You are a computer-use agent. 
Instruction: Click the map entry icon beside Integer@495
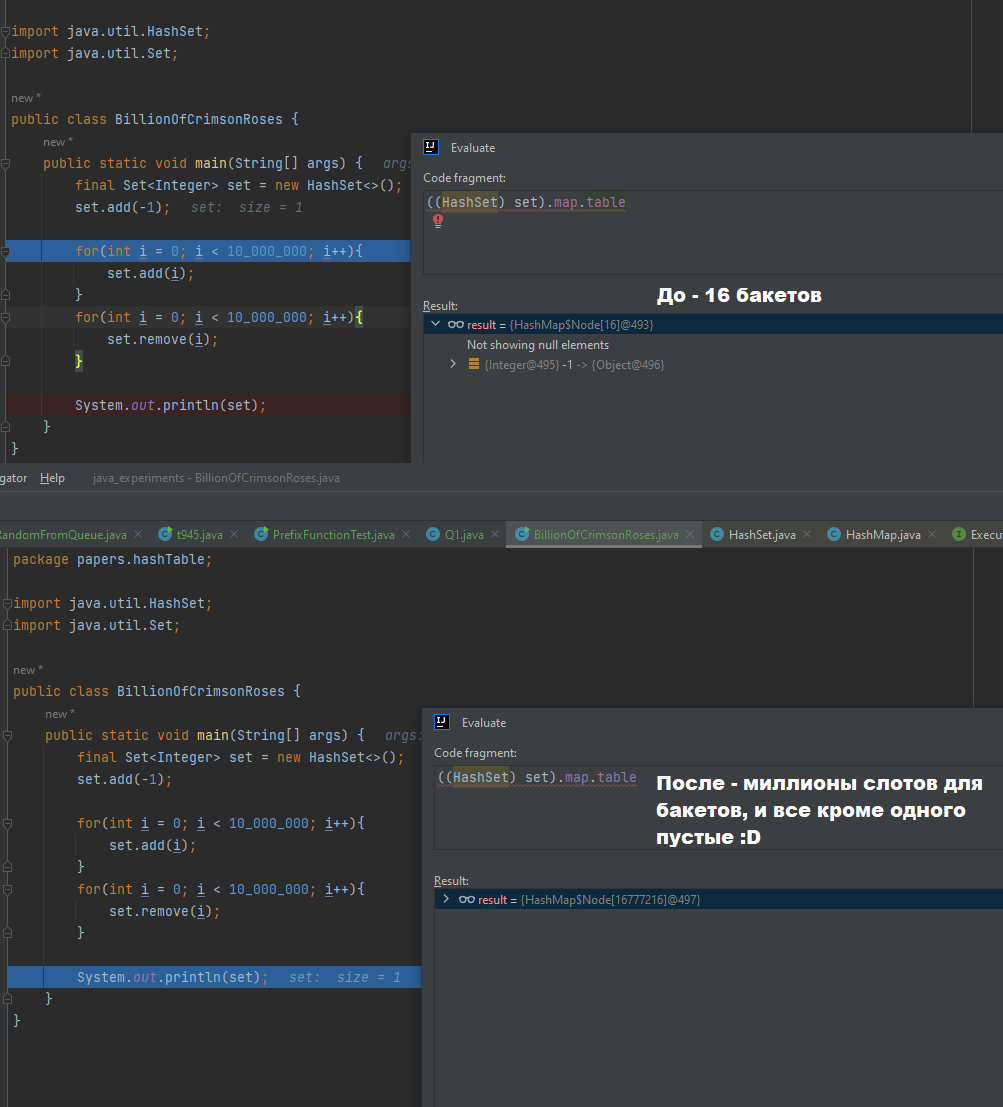[x=474, y=364]
